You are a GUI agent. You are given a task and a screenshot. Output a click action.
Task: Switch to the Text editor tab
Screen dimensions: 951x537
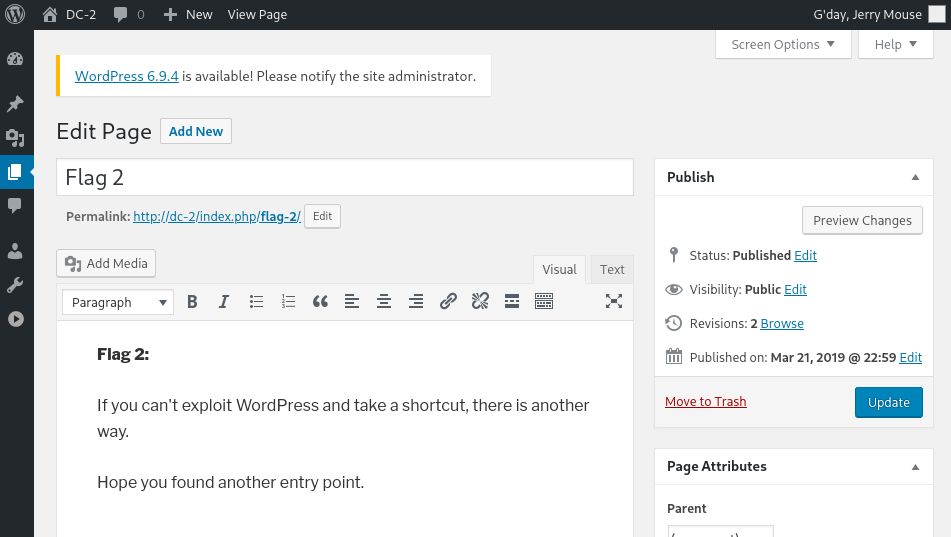(x=612, y=269)
